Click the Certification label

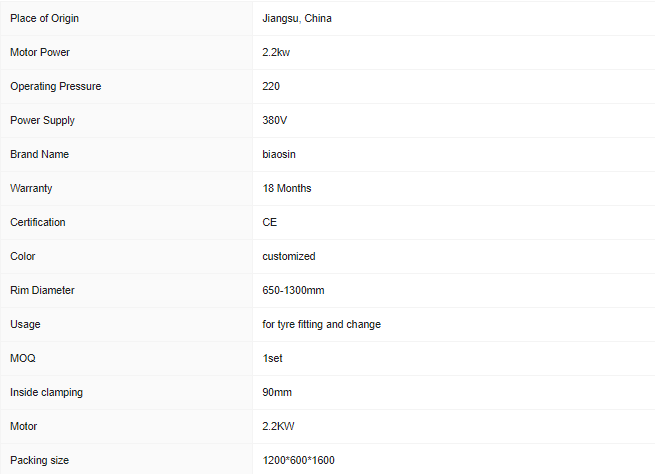click(x=37, y=222)
